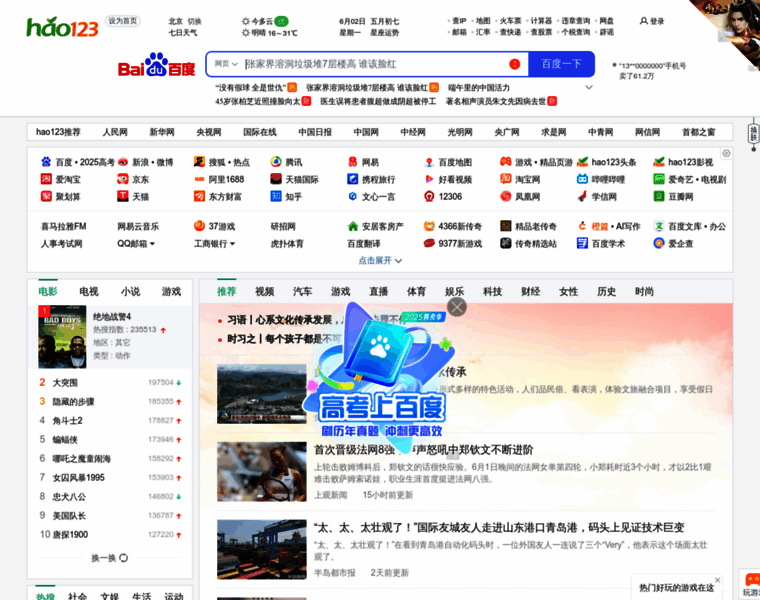Open the 爱淘宝 red icon
Screen dimensions: 760x600
click(x=46, y=179)
